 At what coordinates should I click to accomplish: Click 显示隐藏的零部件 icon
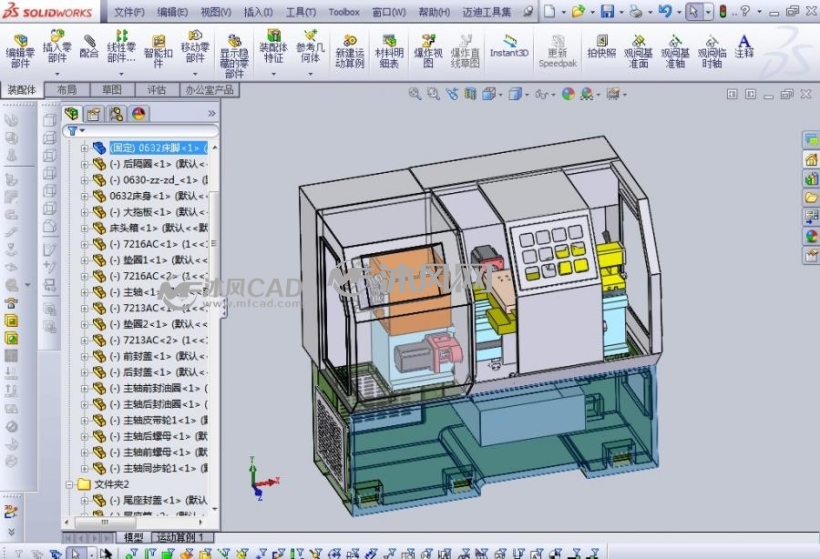click(x=234, y=56)
